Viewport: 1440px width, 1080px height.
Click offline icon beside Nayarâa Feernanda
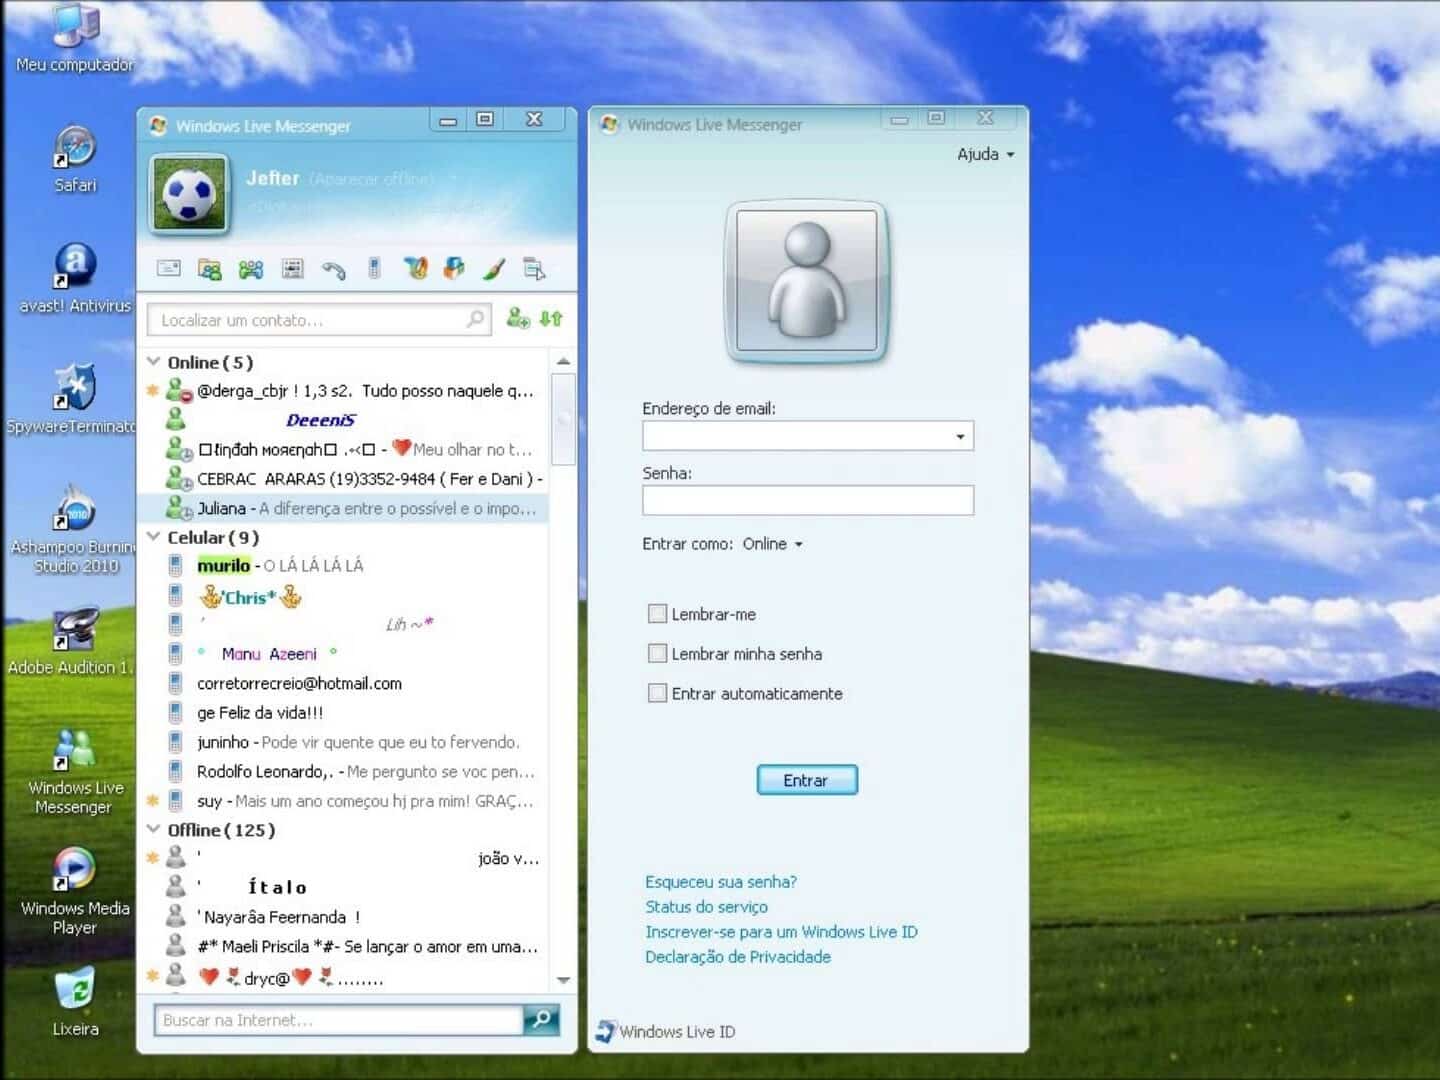pos(176,915)
